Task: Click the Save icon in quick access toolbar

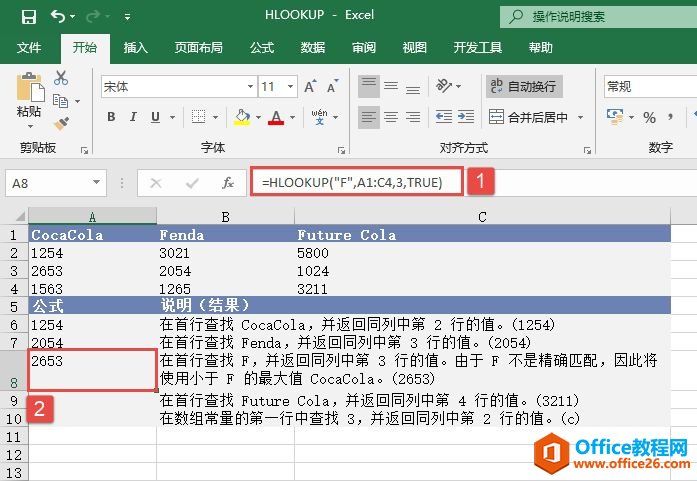Action: tap(29, 17)
